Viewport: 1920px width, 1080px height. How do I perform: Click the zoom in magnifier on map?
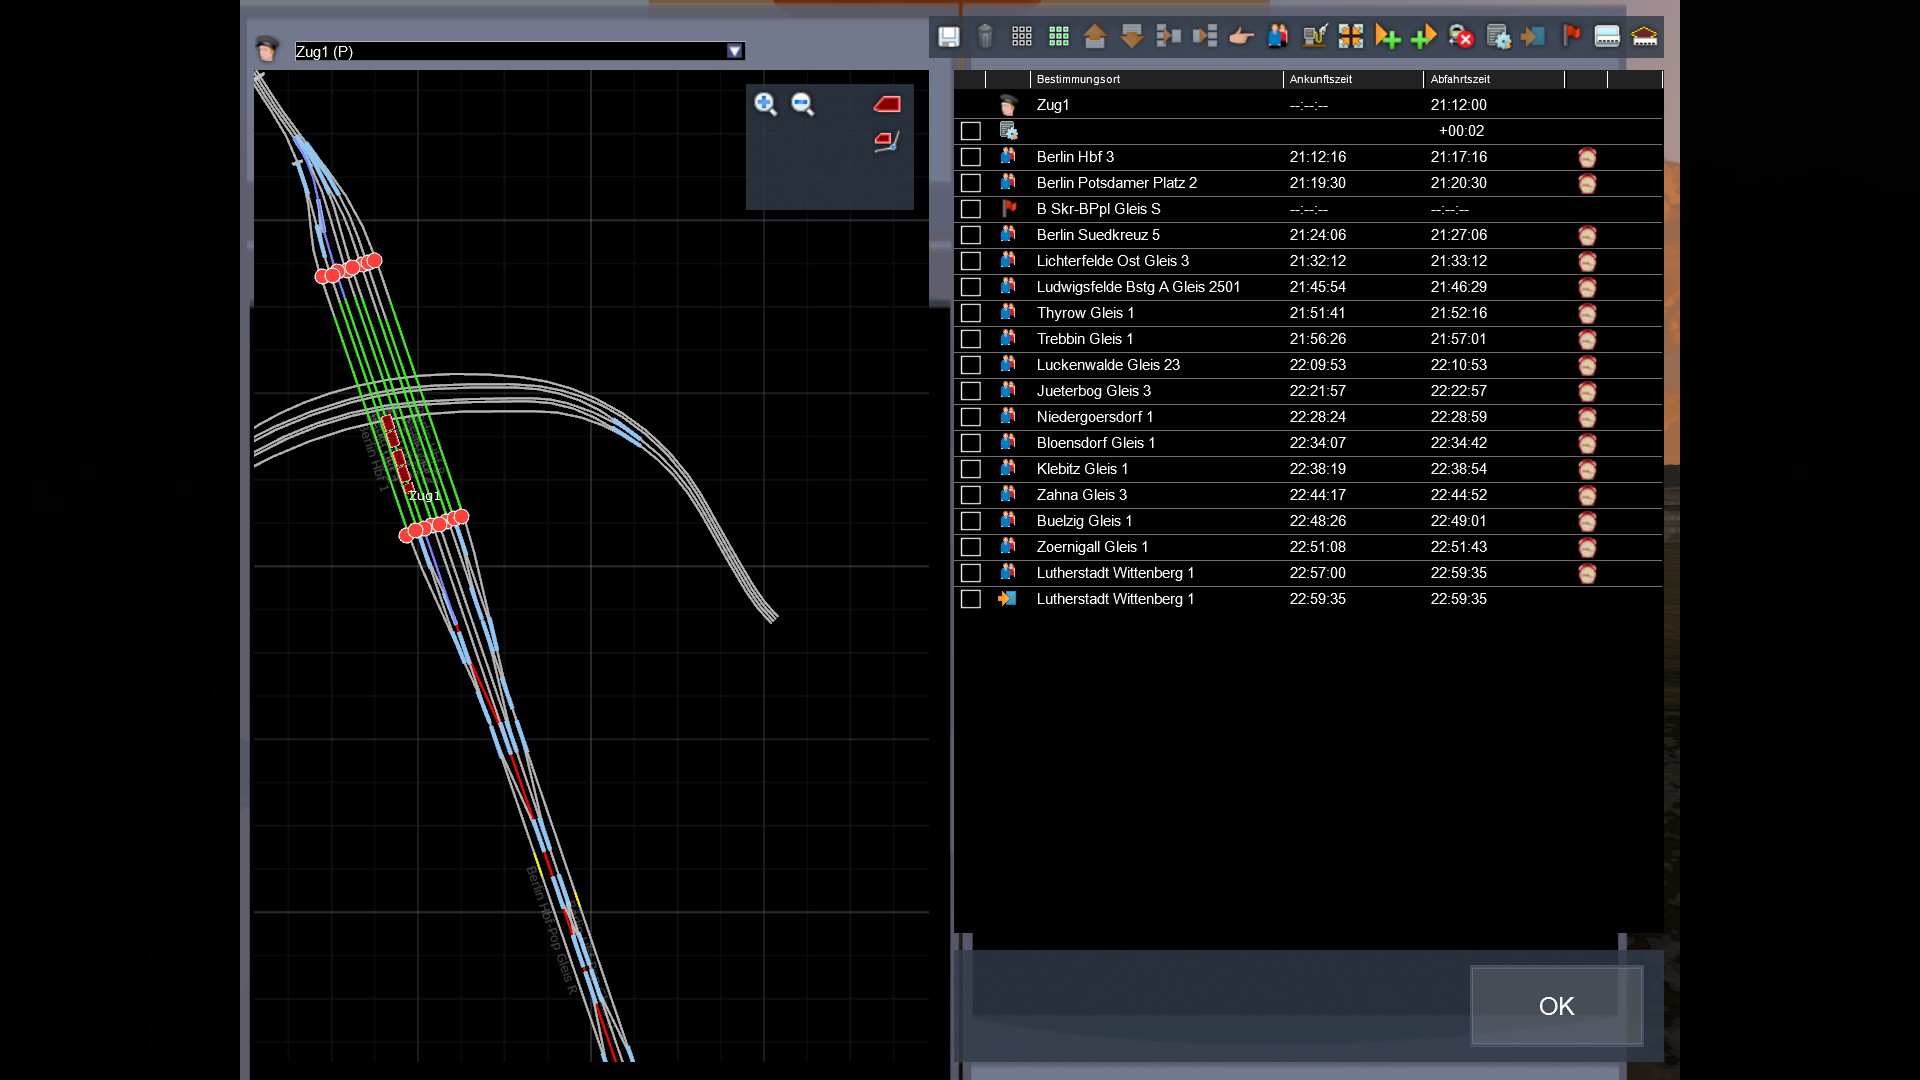765,104
